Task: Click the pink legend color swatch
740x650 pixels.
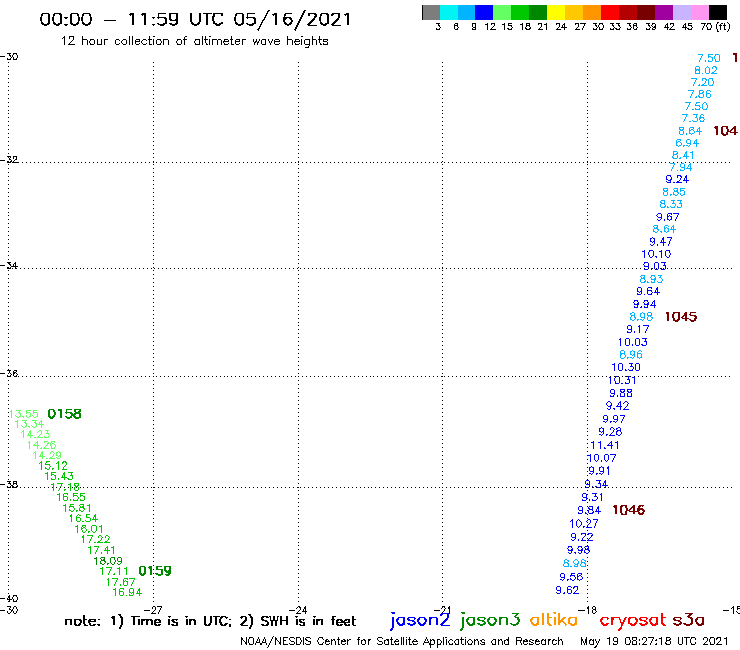Action: point(700,12)
